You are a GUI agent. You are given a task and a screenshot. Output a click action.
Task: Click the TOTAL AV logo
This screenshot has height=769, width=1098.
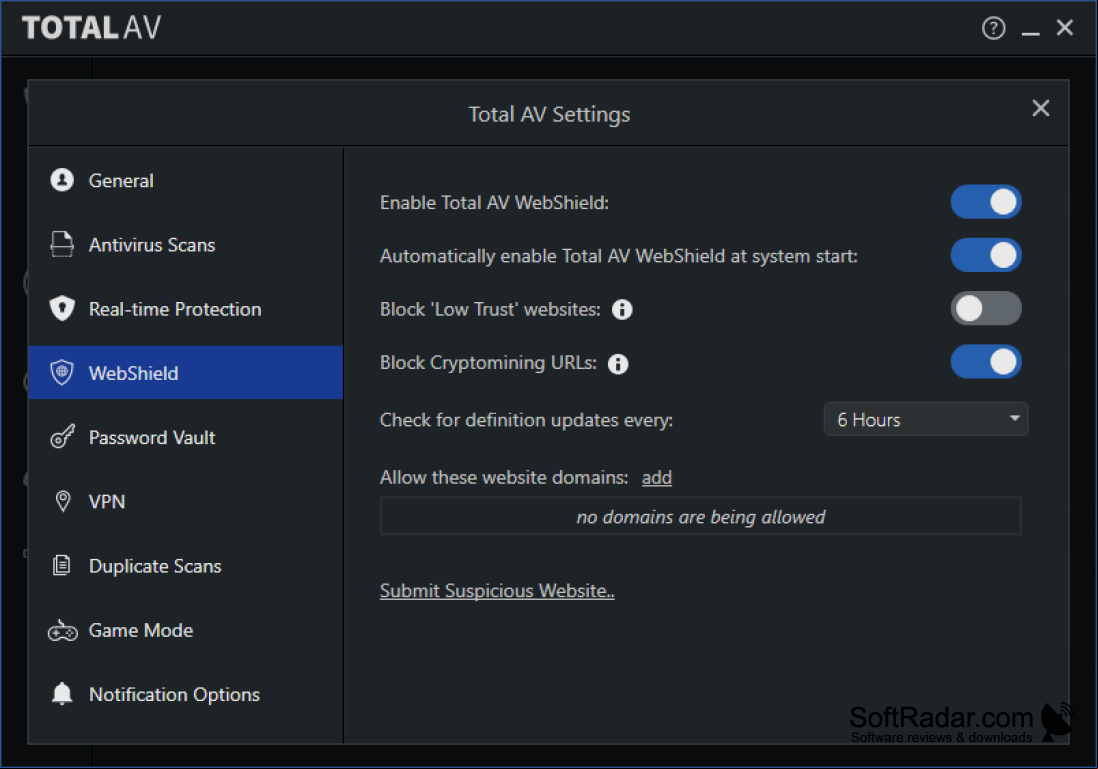92,28
